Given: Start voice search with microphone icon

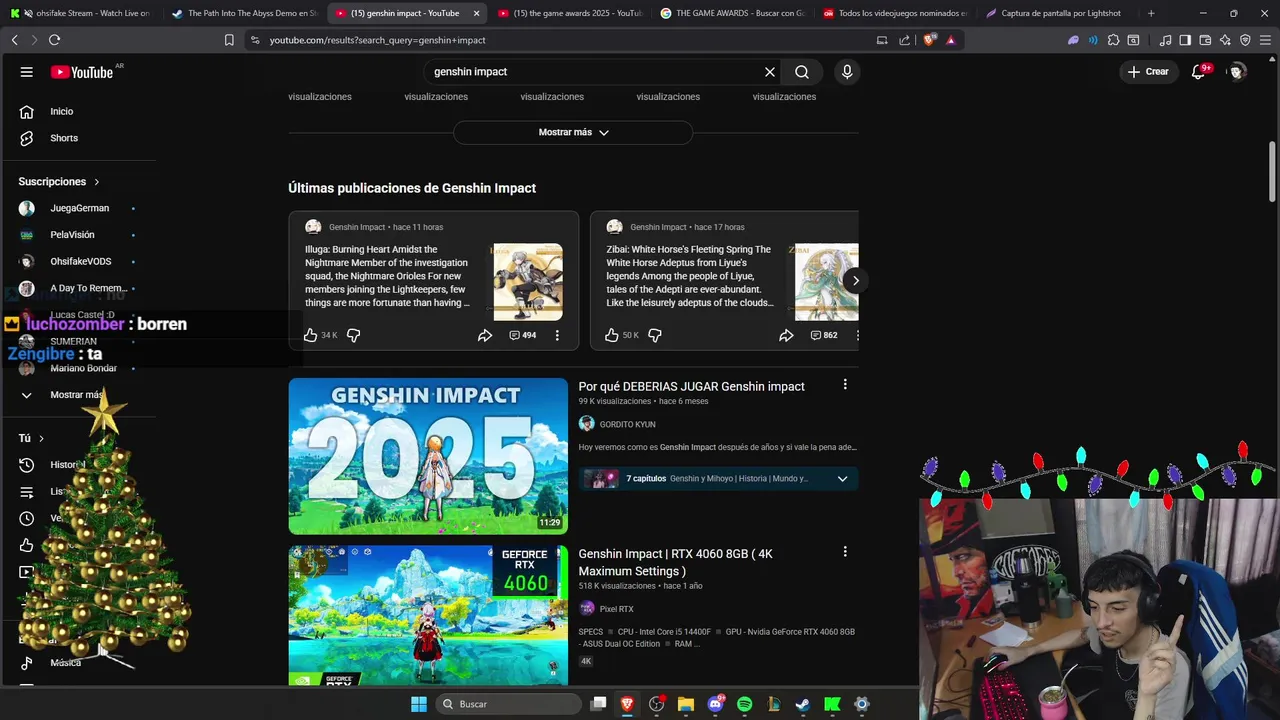Looking at the screenshot, I should pyautogui.click(x=847, y=72).
